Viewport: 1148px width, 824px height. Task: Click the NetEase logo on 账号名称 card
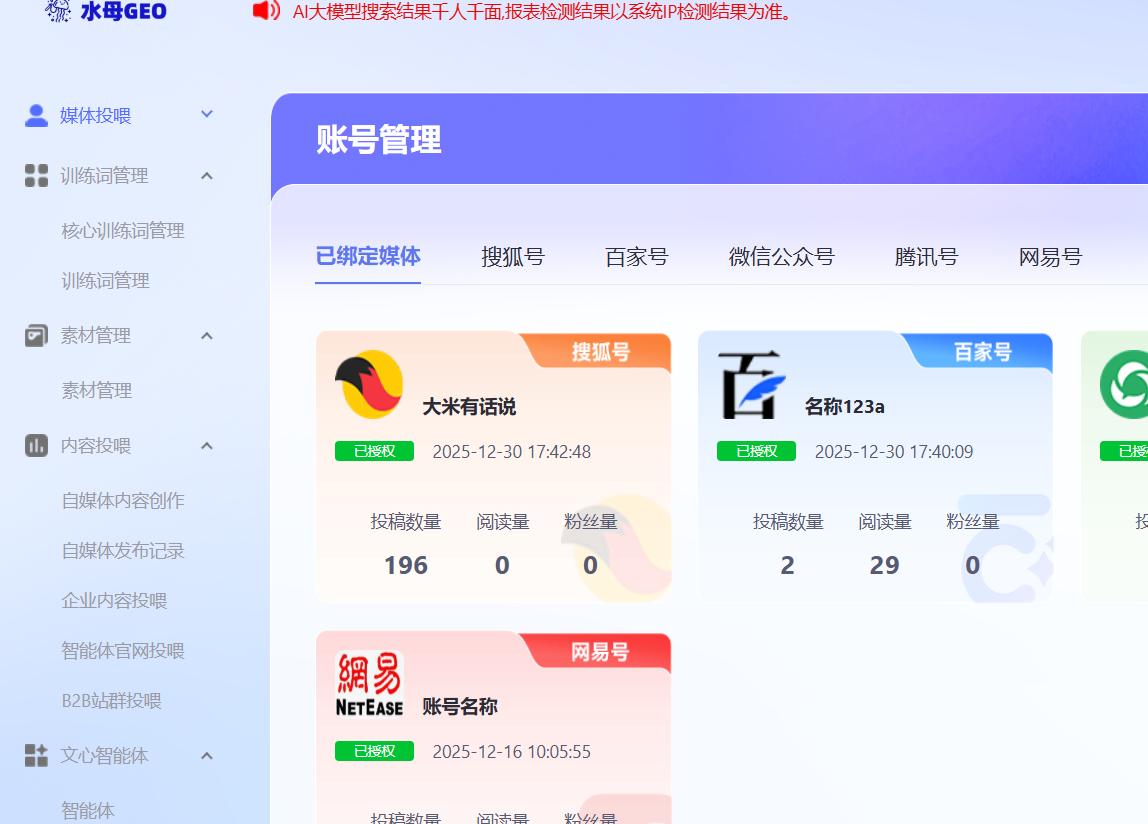pos(369,685)
